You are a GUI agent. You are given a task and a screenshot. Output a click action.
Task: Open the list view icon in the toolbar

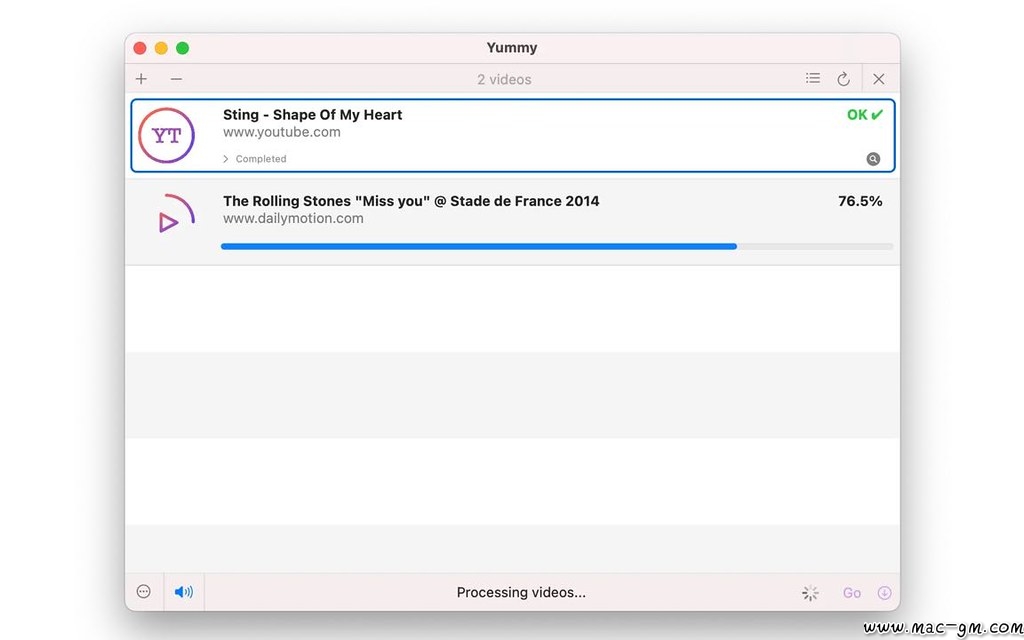812,78
